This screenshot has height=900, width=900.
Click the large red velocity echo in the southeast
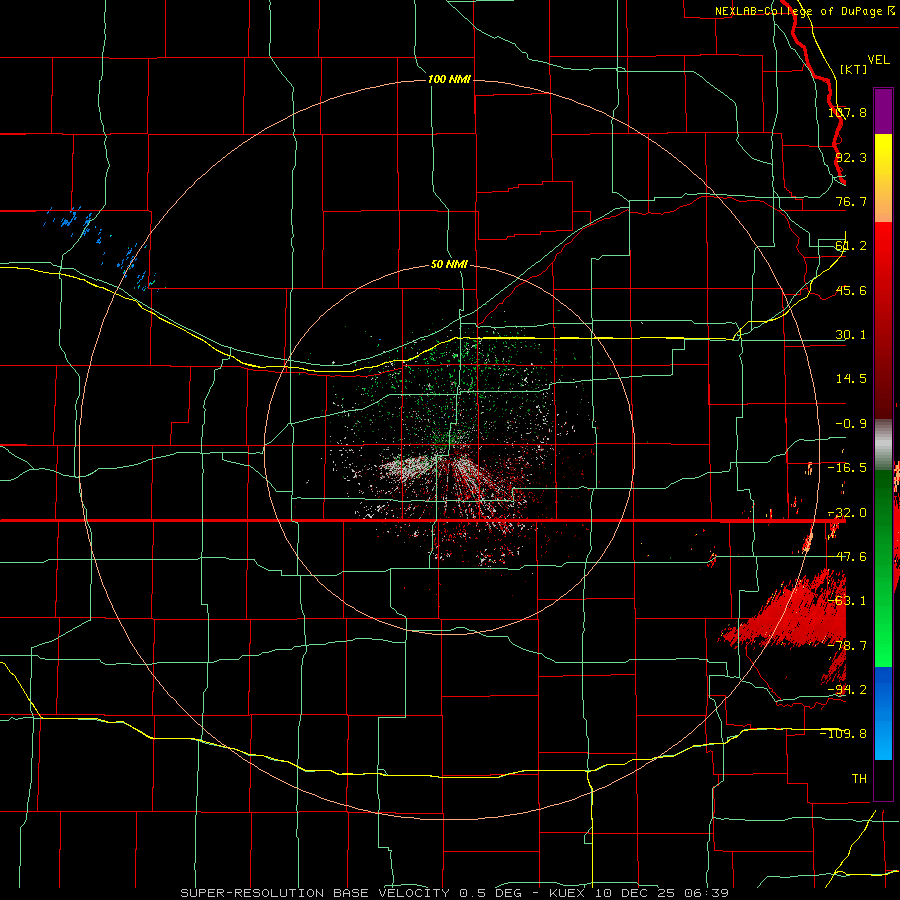coord(795,617)
